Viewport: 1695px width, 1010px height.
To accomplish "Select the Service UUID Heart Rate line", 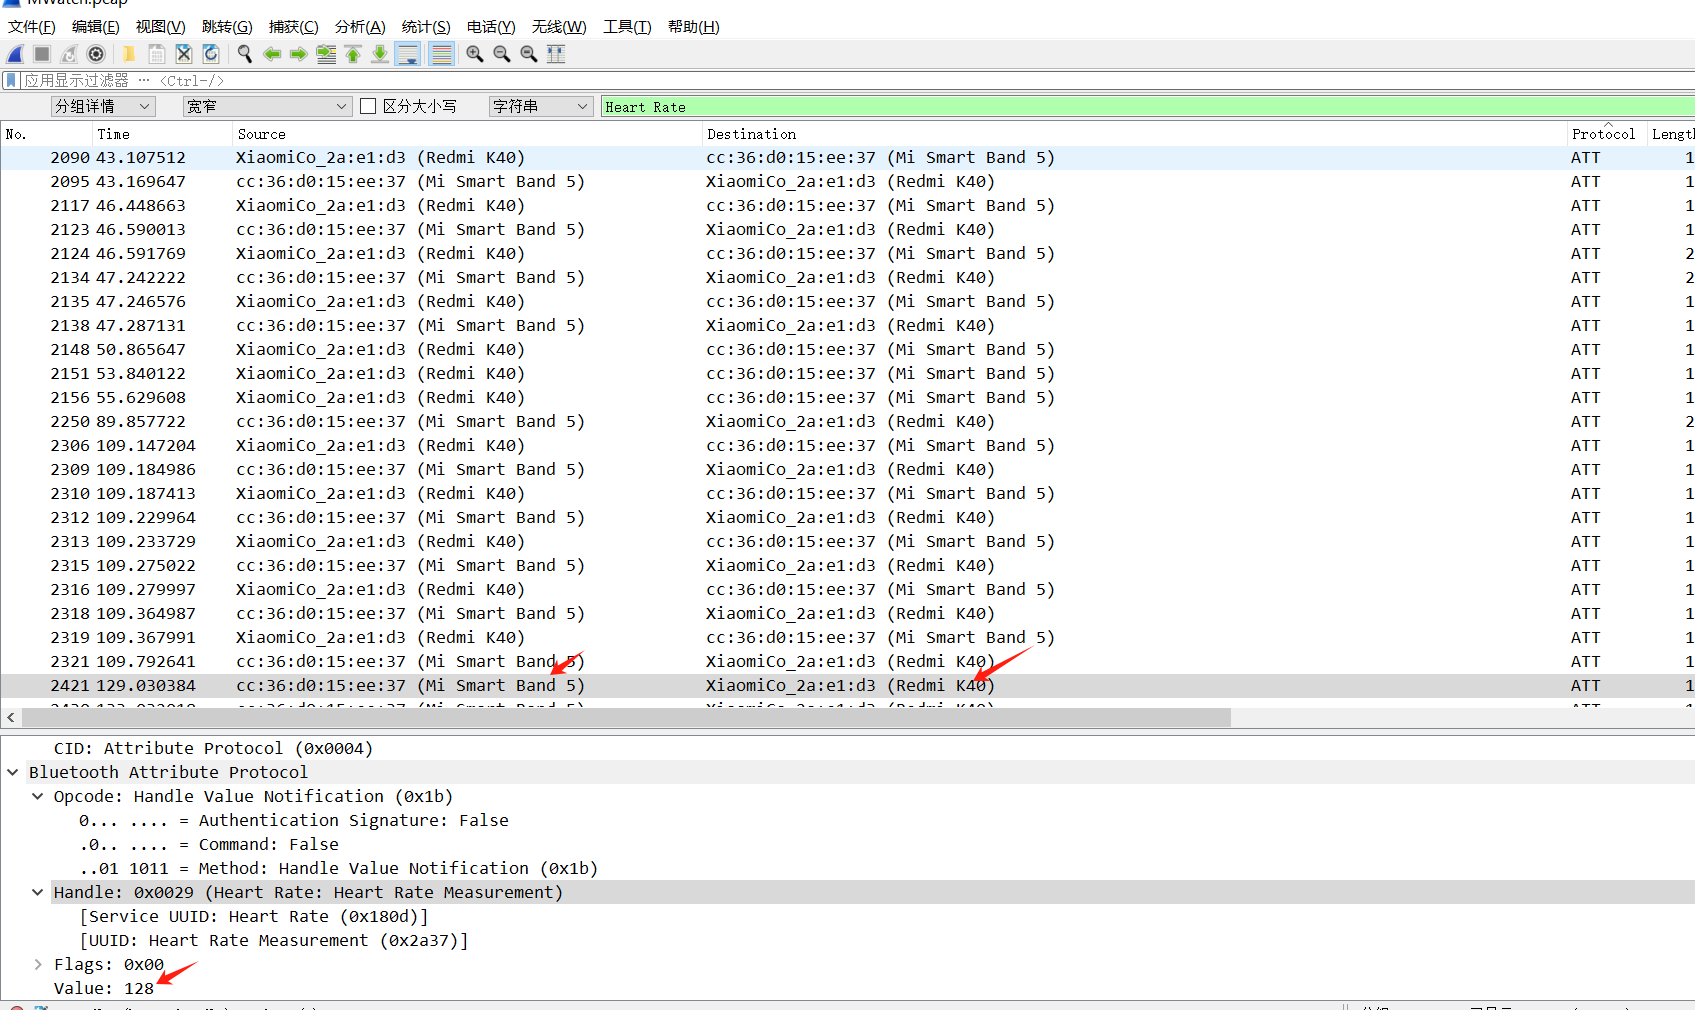I will pyautogui.click(x=254, y=916).
